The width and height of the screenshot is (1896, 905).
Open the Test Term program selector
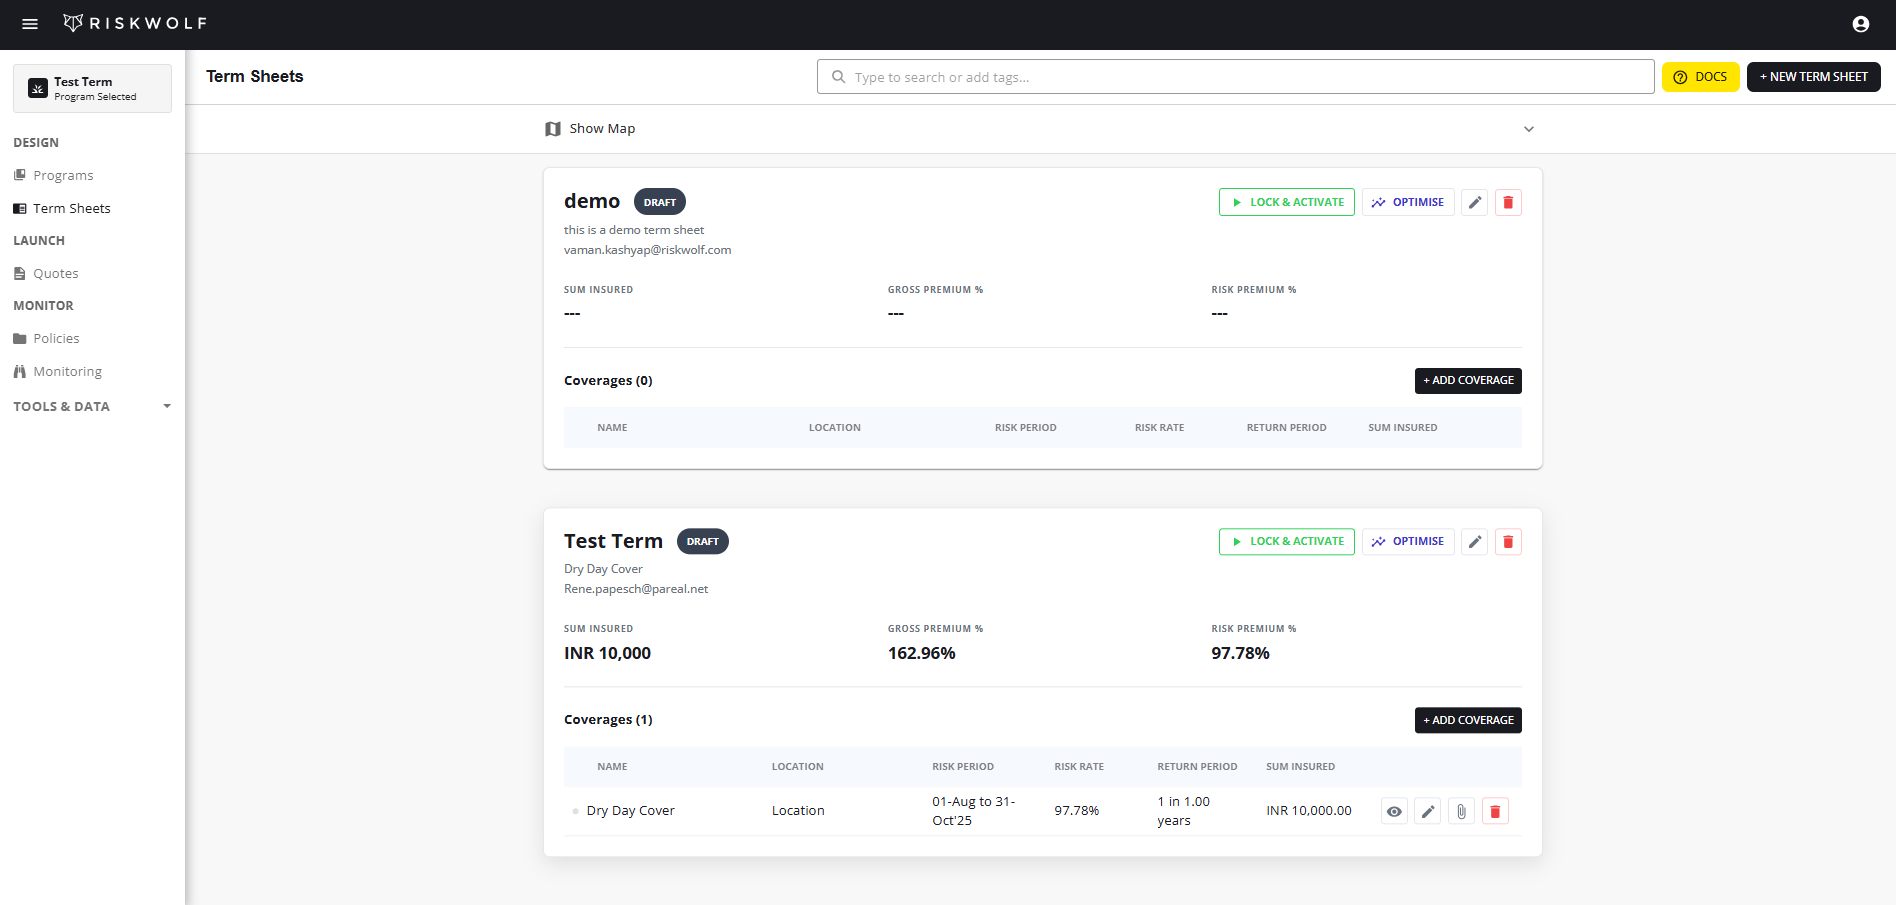point(92,89)
